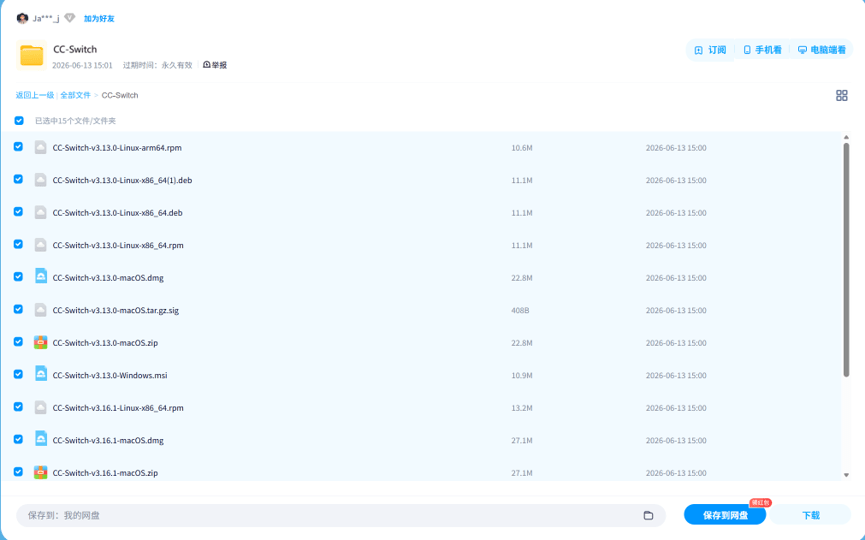This screenshot has height=540, width=865.
Task: Select file name CC-Switch-v3.13.0-Linux-x86_64(1).deb
Action: point(122,180)
